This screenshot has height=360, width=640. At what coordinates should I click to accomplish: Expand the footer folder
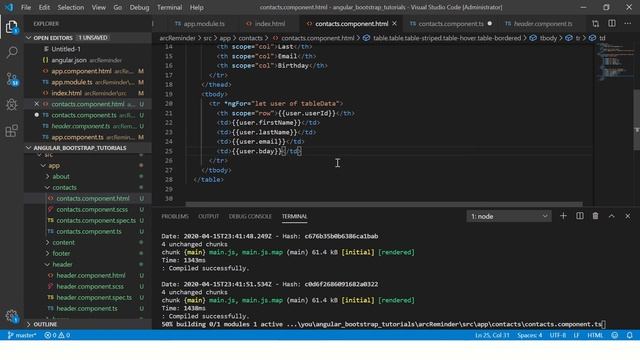pos(61,253)
